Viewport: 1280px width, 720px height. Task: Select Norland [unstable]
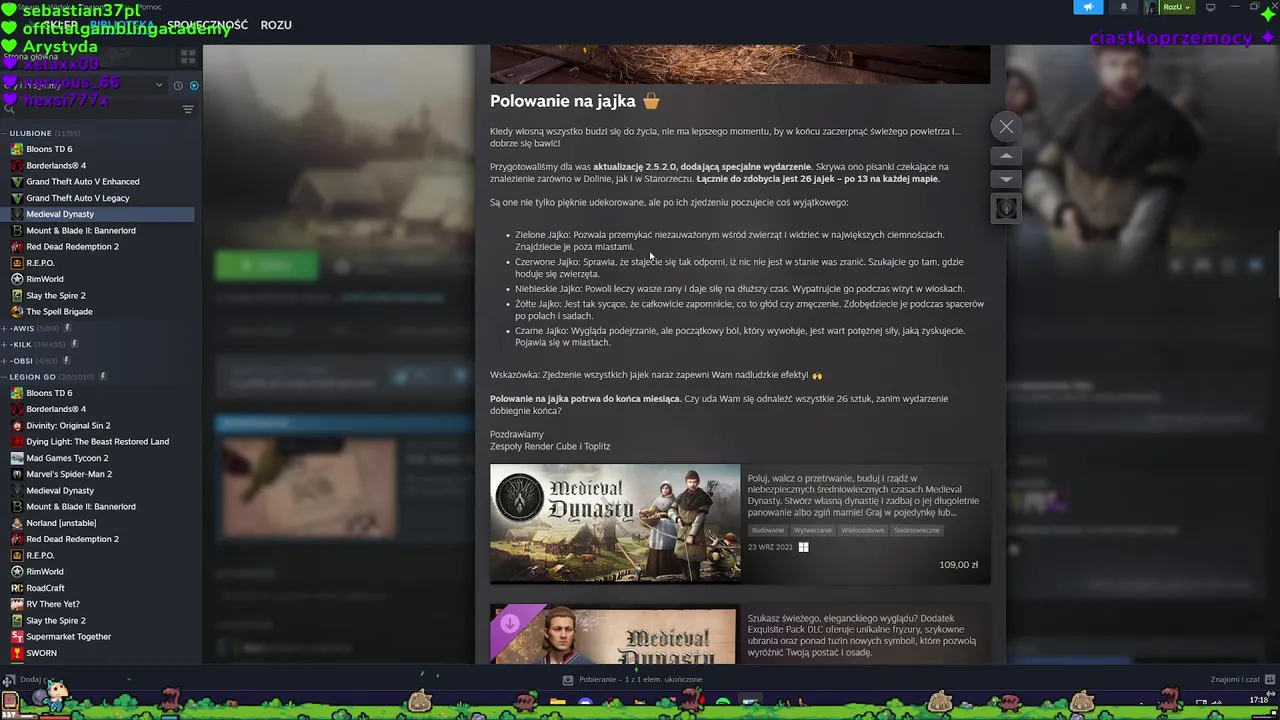coord(61,523)
